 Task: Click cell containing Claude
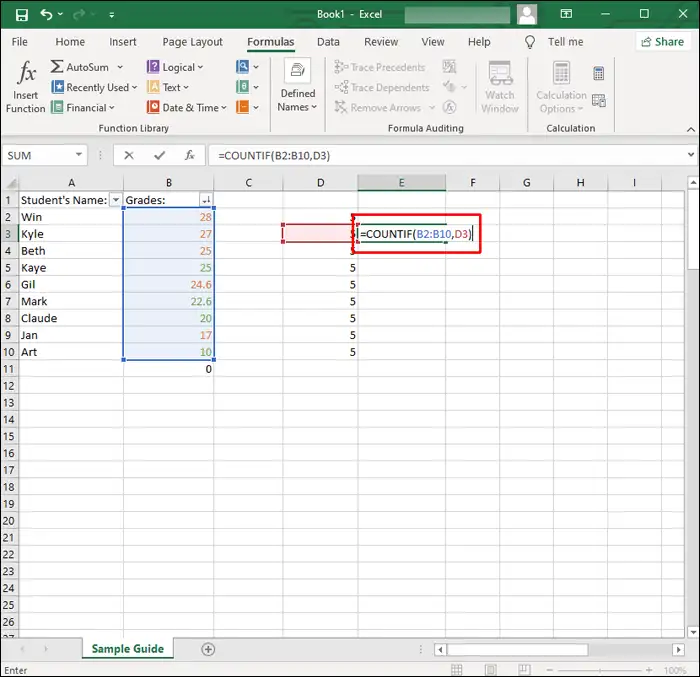point(71,318)
